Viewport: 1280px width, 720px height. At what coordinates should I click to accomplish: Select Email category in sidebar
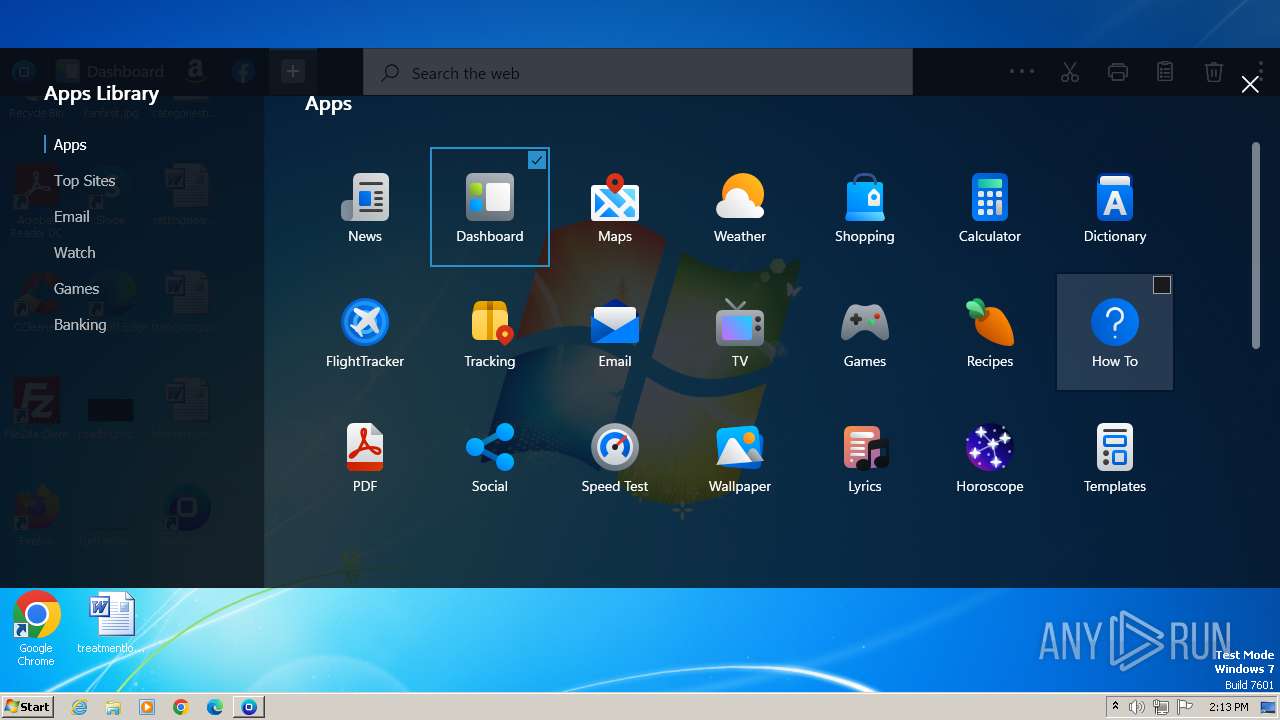pos(72,217)
